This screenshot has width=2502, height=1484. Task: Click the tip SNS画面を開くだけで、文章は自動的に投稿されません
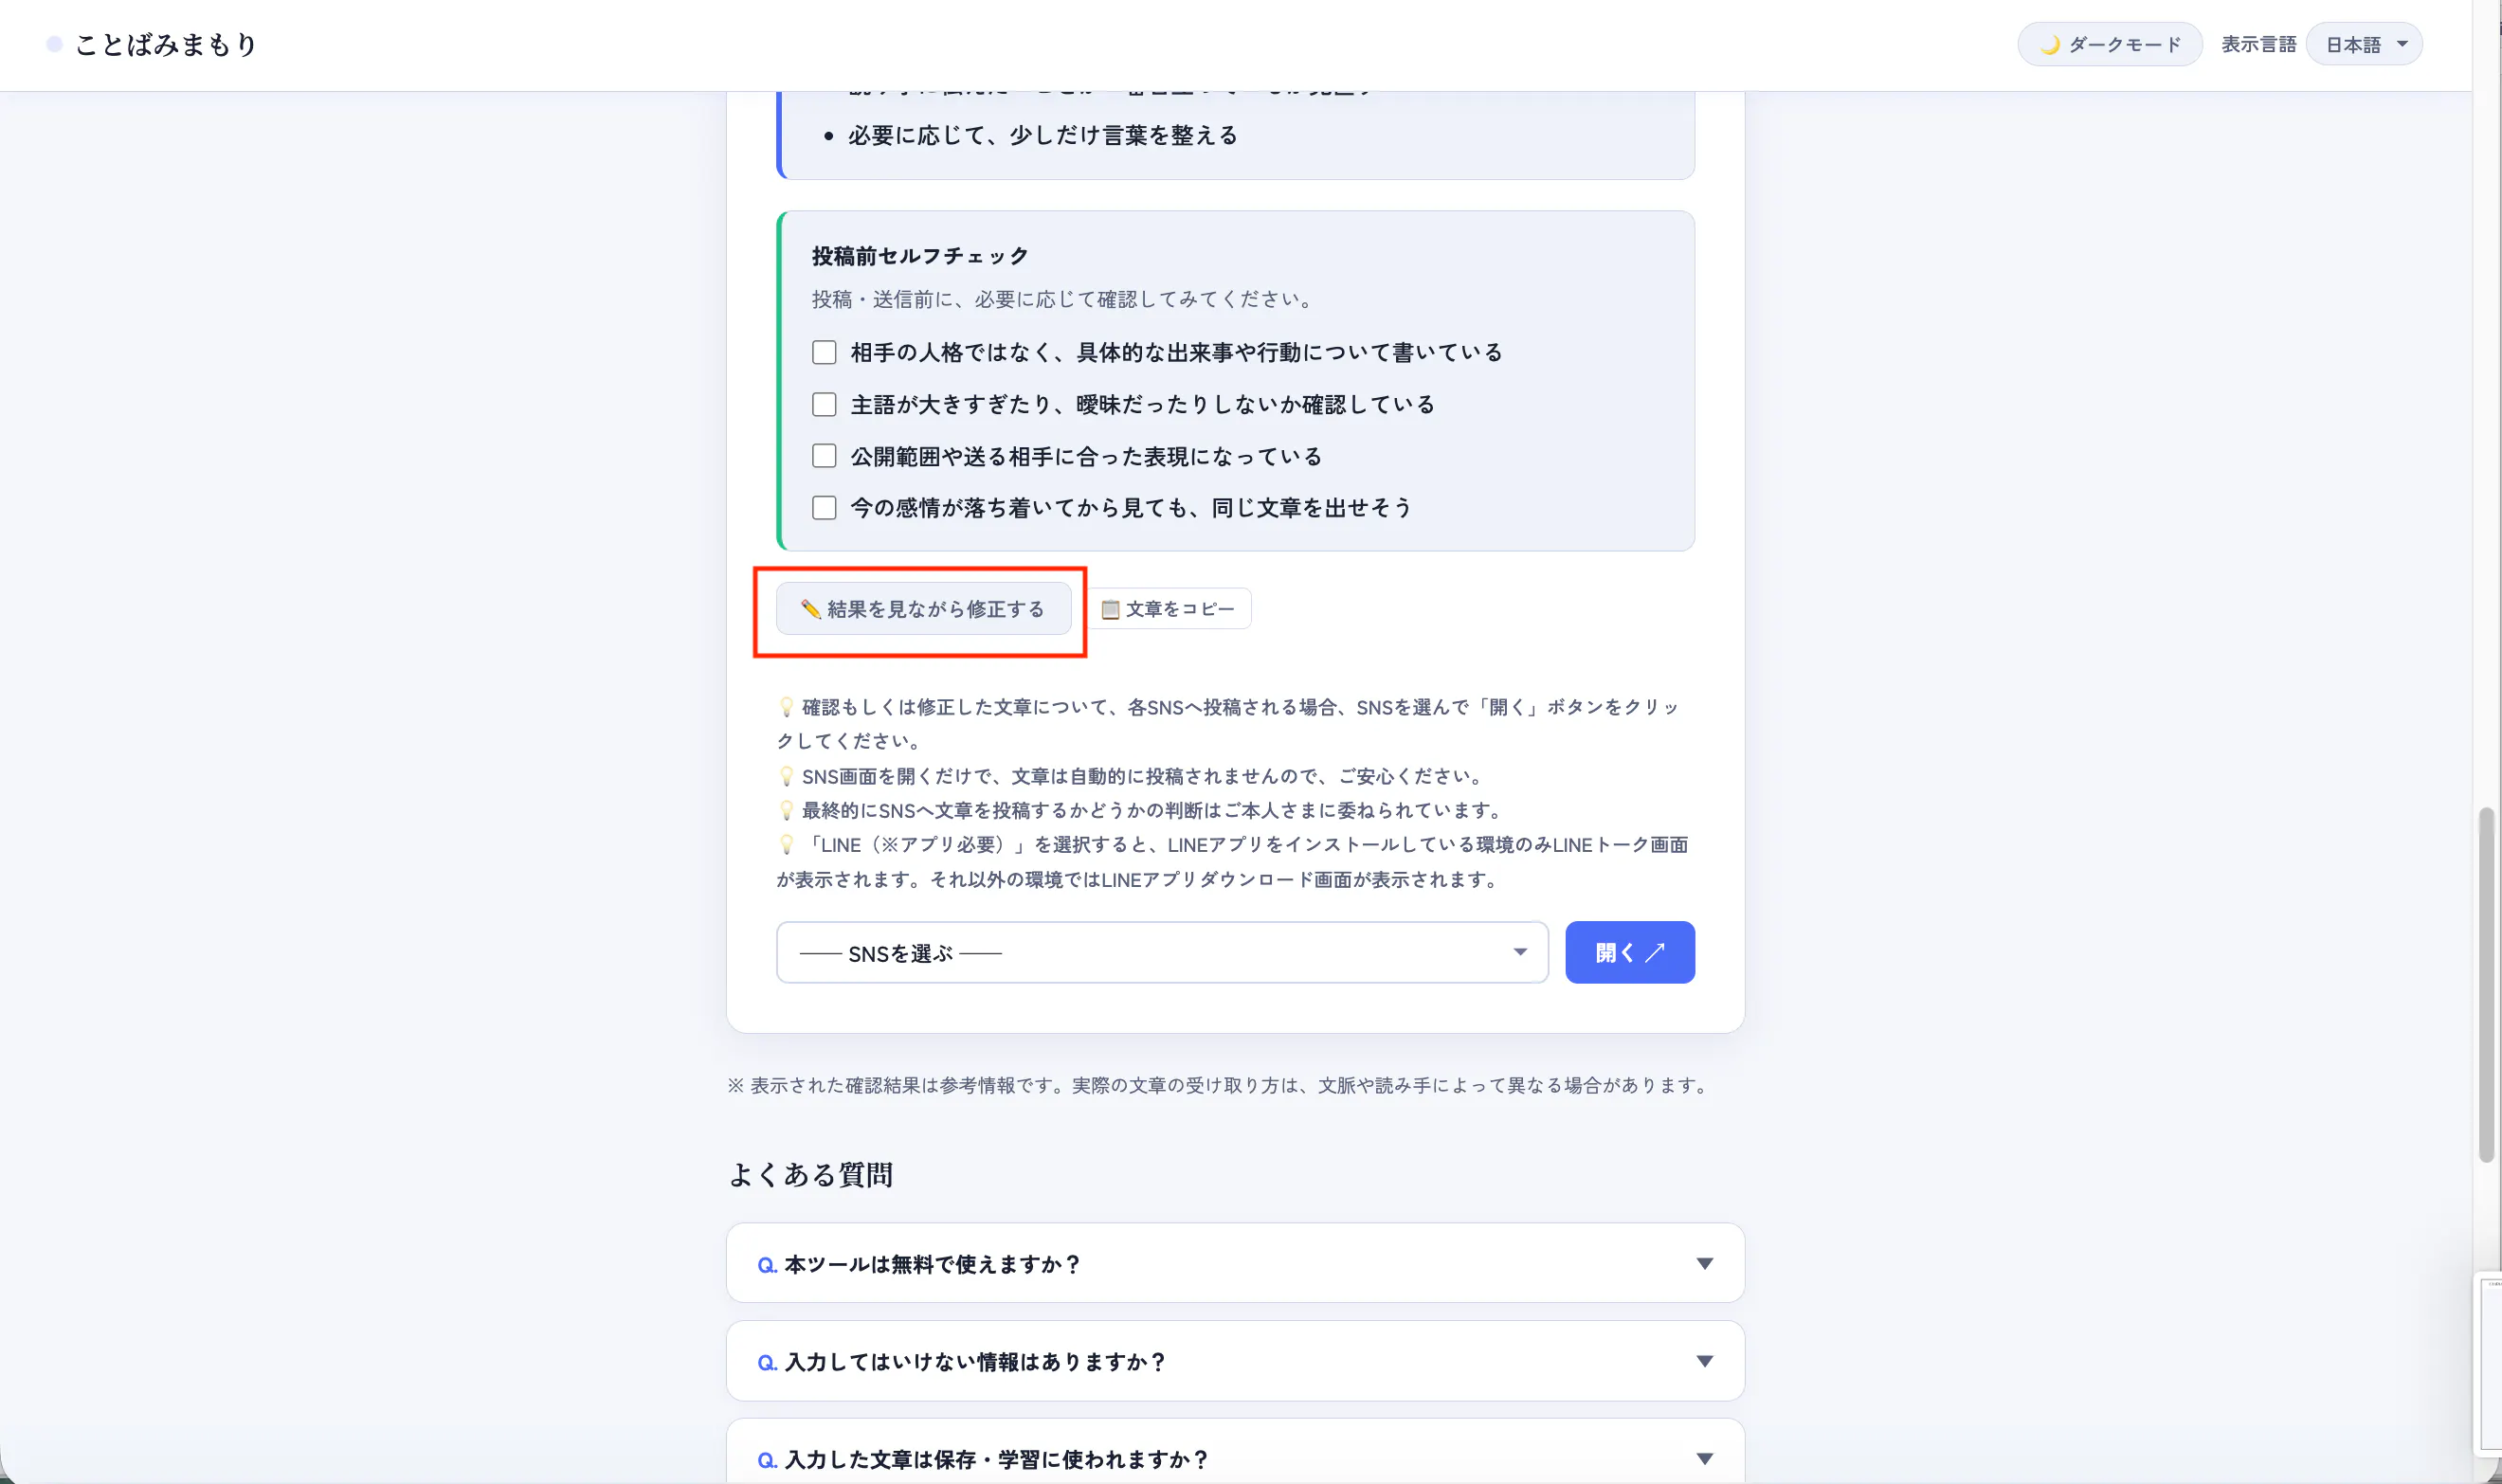pyautogui.click(x=1133, y=776)
